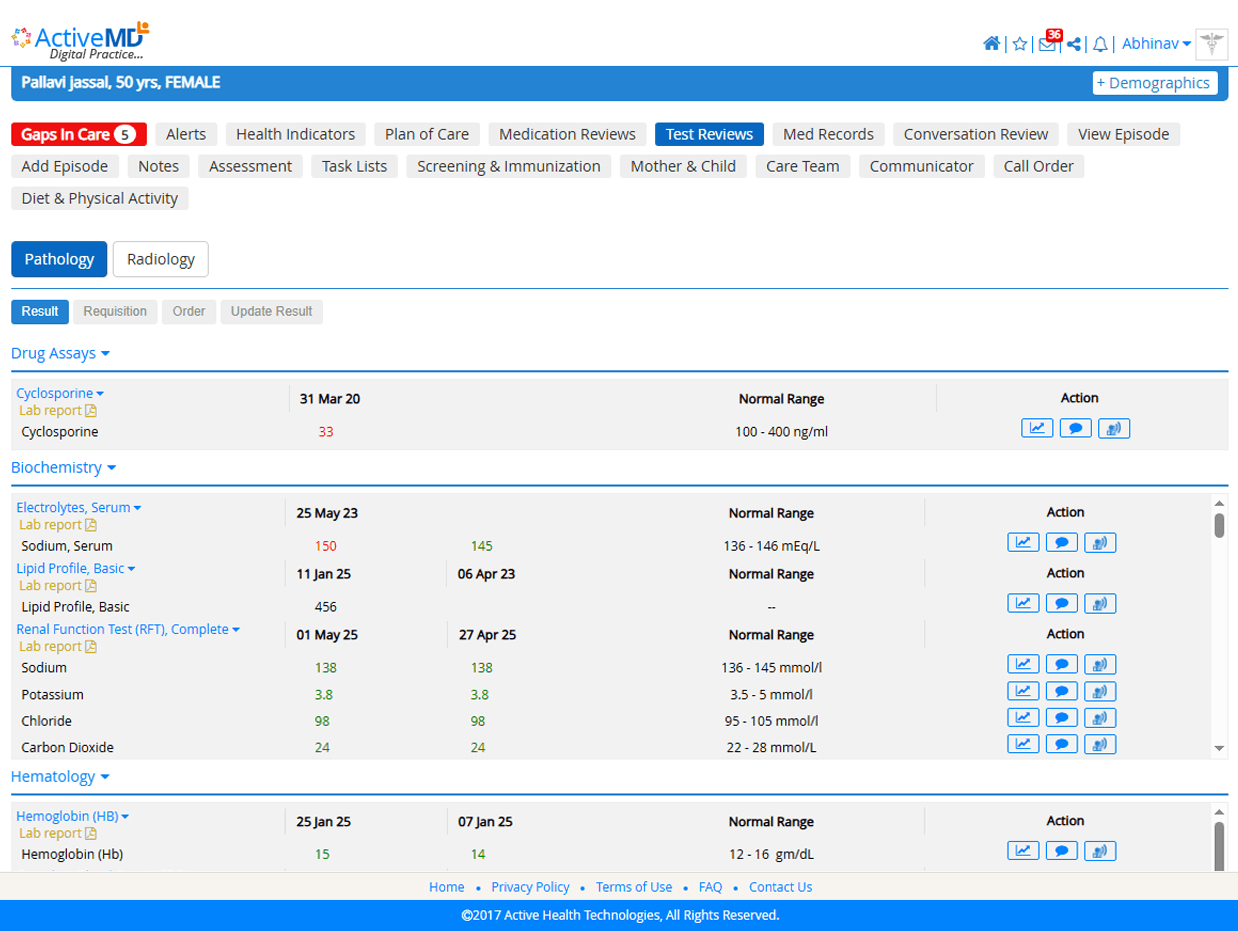Screen dimensions: 1238x931
Task: Expand Hemoglobin (HB) test dropdown
Action: (x=73, y=817)
